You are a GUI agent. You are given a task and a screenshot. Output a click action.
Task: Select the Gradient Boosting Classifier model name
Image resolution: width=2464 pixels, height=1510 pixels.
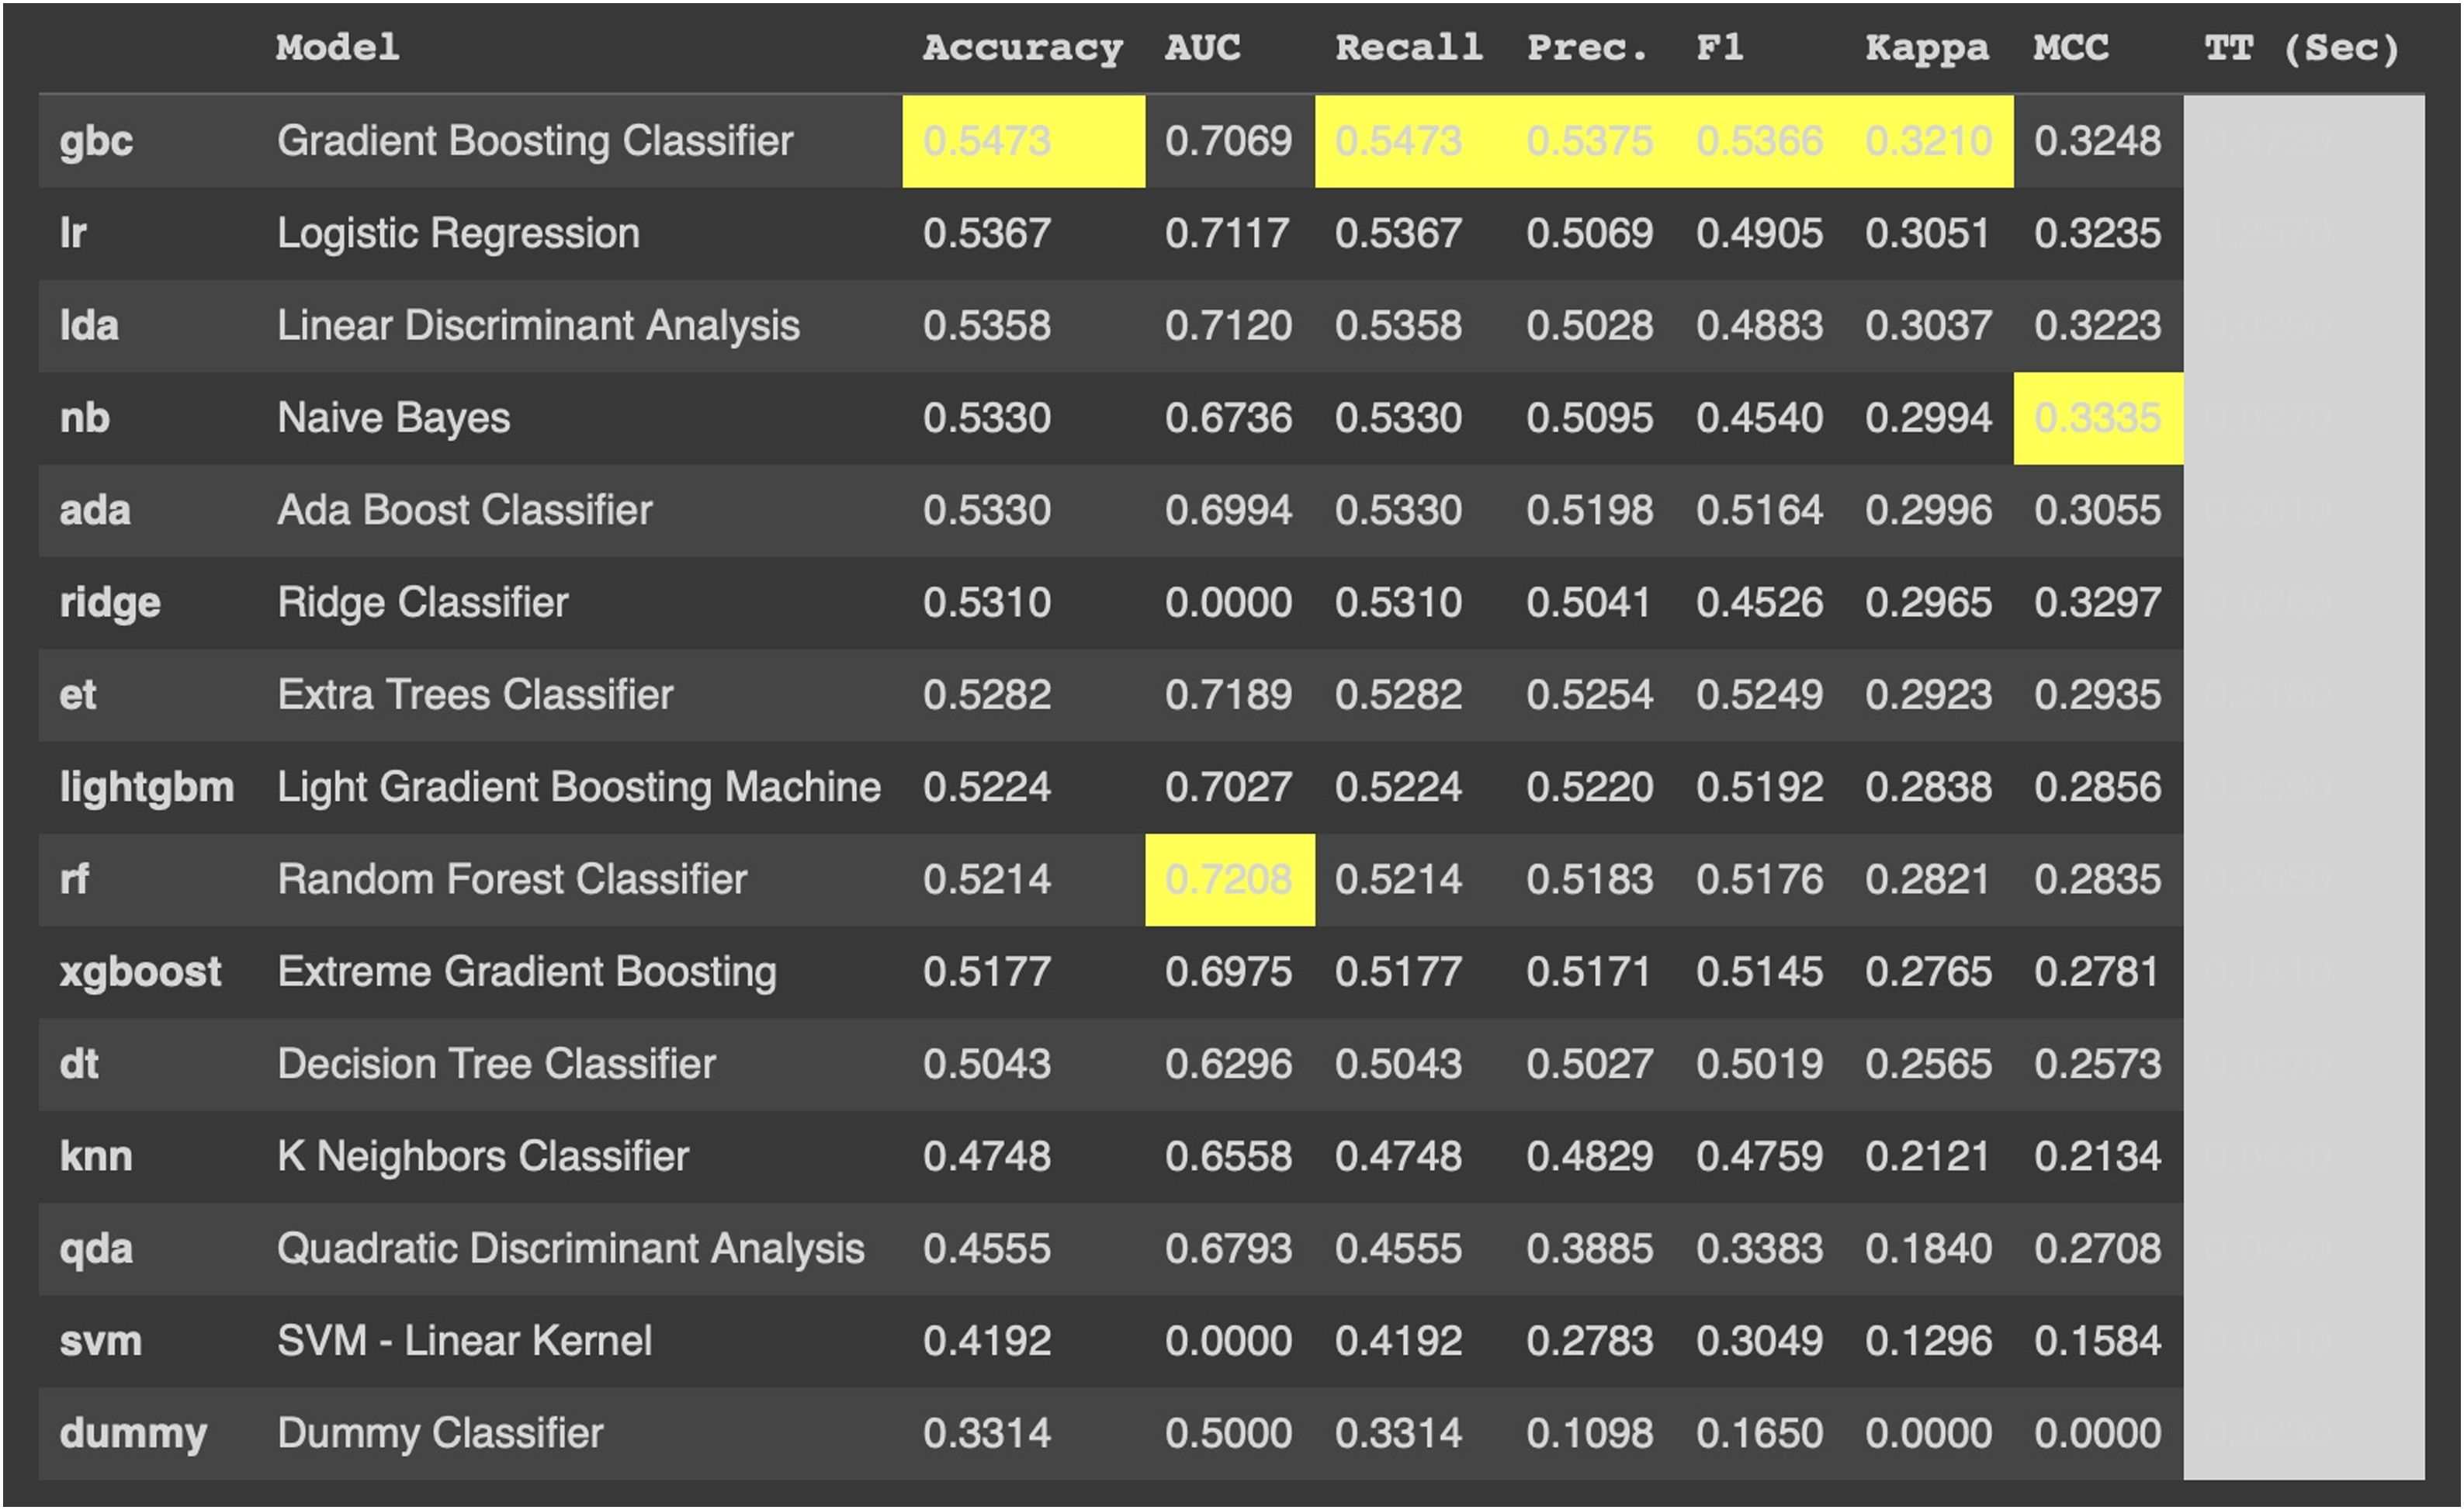click(x=535, y=141)
